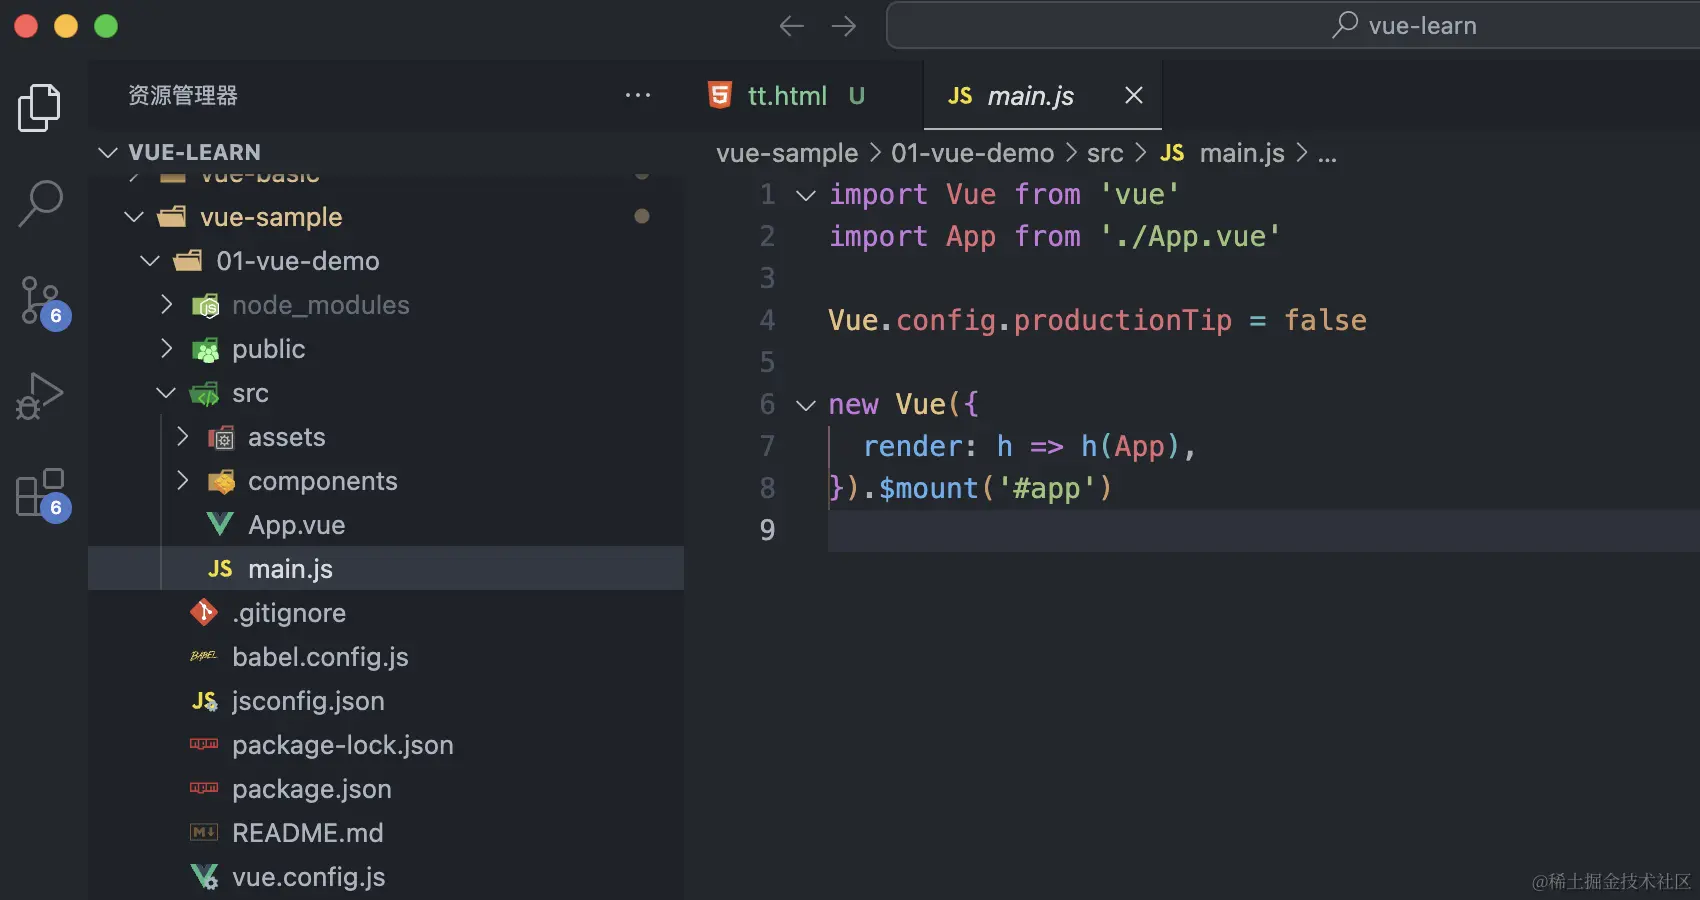The height and width of the screenshot is (900, 1700).
Task: Click the Vue icon beside vue.config.js
Action: pos(204,877)
